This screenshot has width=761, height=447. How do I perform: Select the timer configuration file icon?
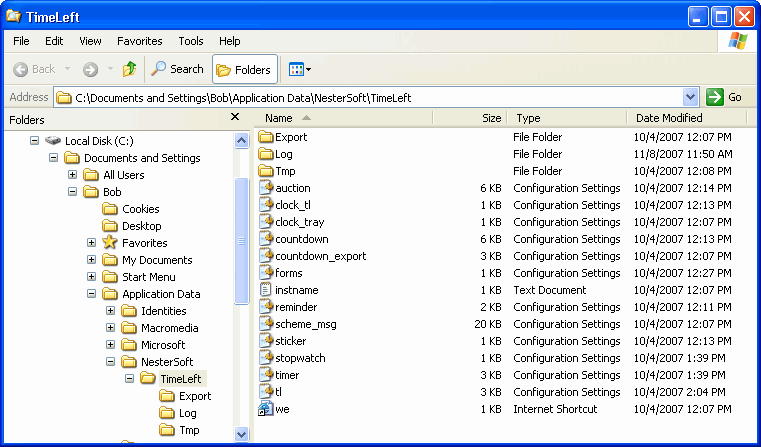265,375
